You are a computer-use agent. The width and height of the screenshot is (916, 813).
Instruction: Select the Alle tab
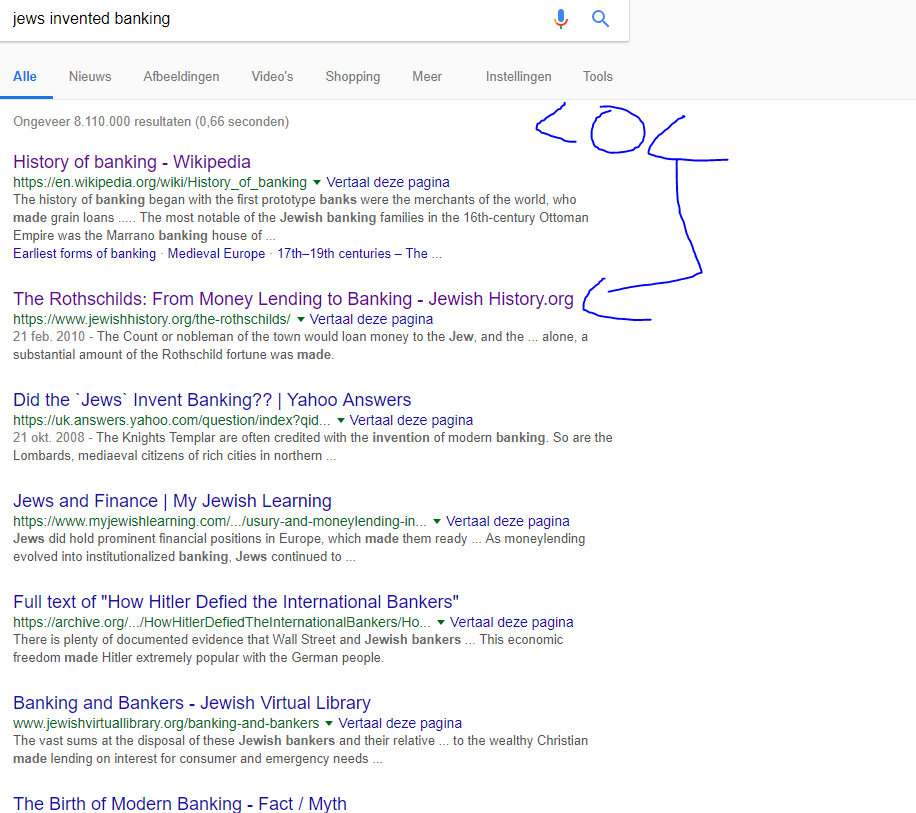pos(25,77)
